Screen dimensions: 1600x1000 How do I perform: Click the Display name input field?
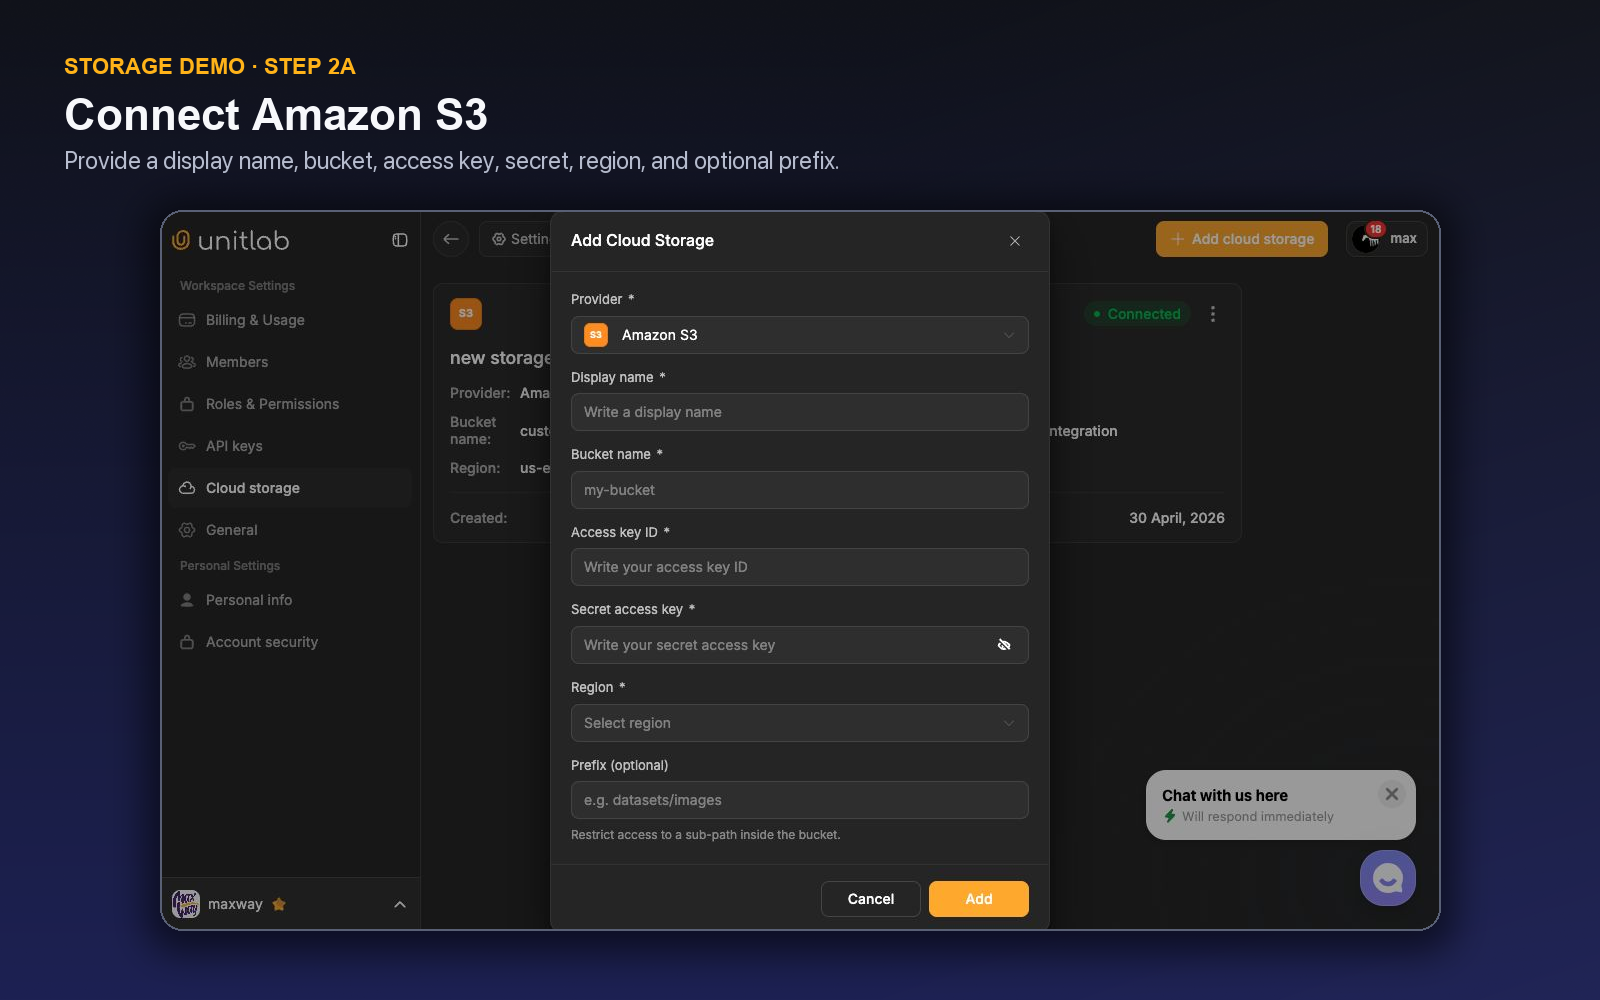(x=800, y=412)
